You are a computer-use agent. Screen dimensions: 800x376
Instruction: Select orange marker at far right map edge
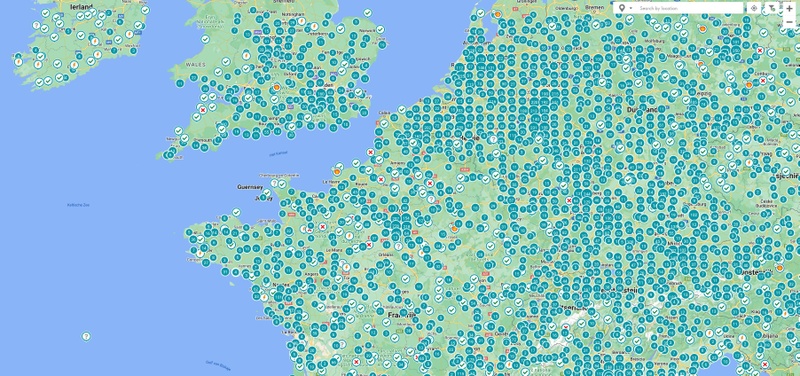coord(779,267)
